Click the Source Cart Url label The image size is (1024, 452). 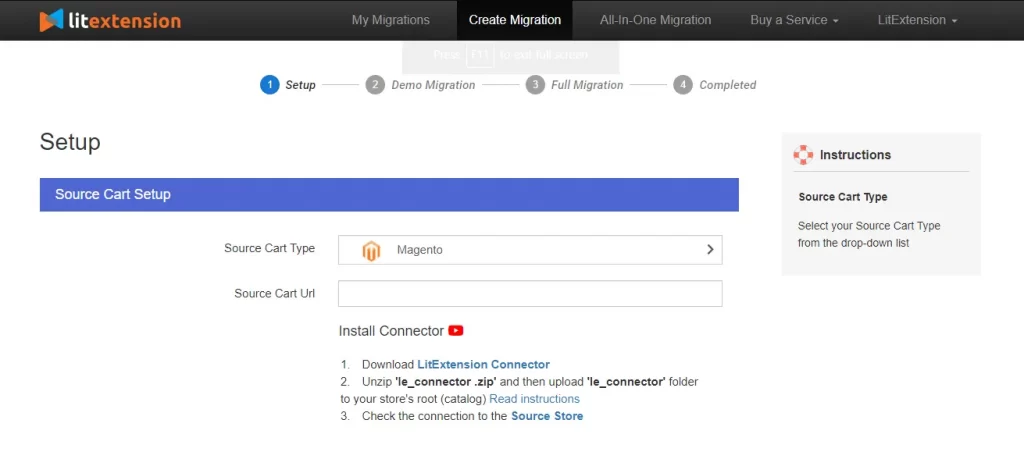coord(274,293)
